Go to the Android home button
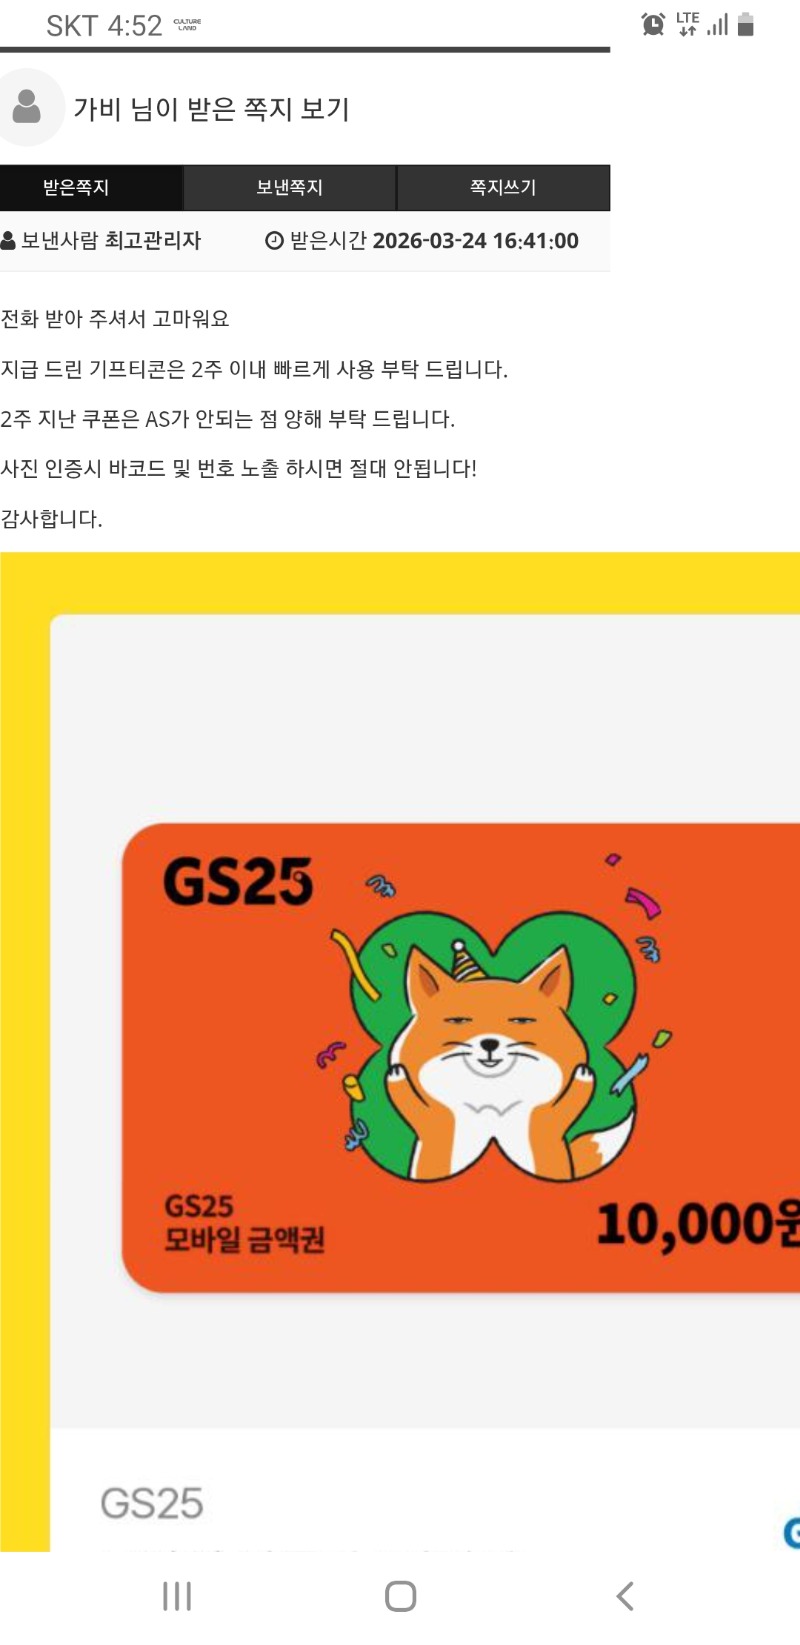Image resolution: width=800 pixels, height=1645 pixels. pos(400,1596)
